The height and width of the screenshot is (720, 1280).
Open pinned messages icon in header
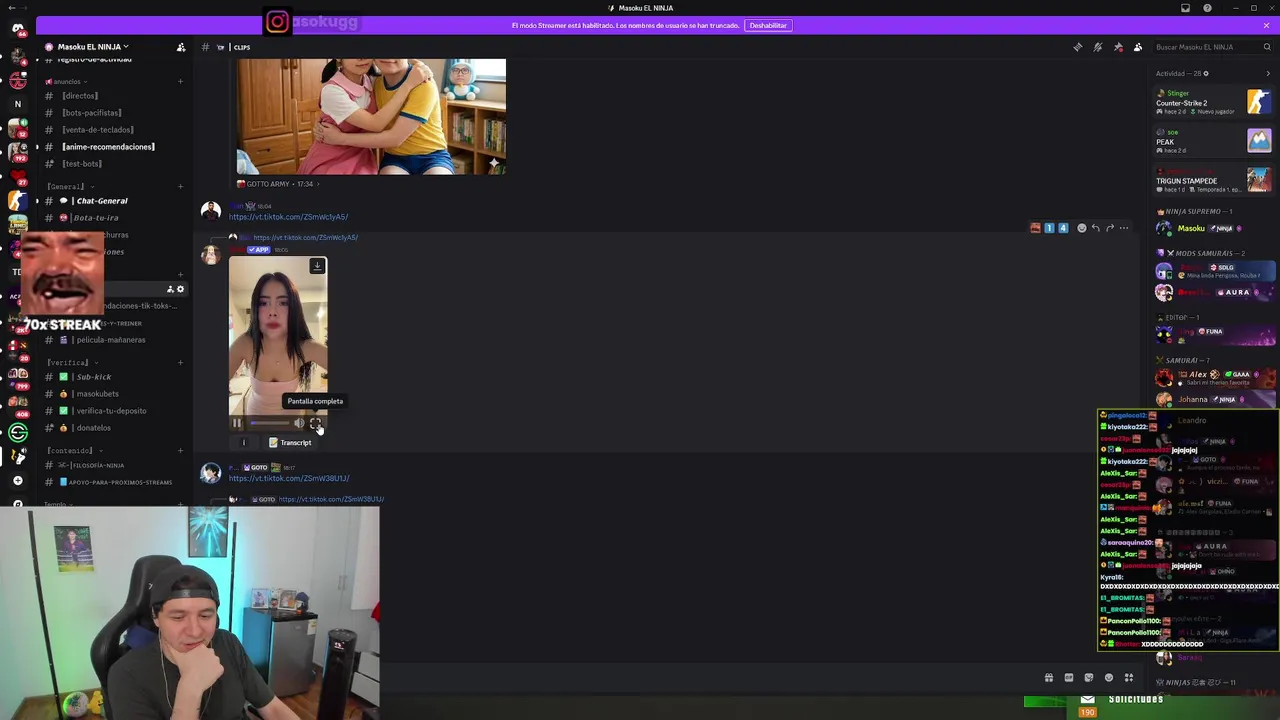(1118, 47)
